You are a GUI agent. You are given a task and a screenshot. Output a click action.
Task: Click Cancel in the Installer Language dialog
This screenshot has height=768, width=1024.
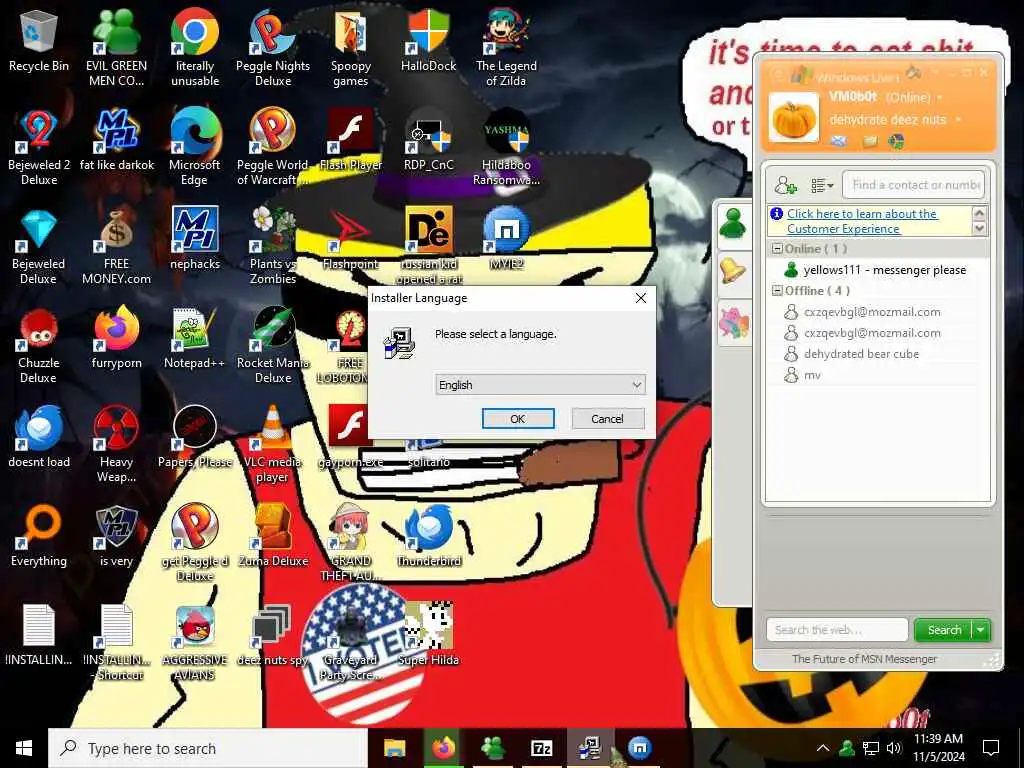pyautogui.click(x=607, y=419)
